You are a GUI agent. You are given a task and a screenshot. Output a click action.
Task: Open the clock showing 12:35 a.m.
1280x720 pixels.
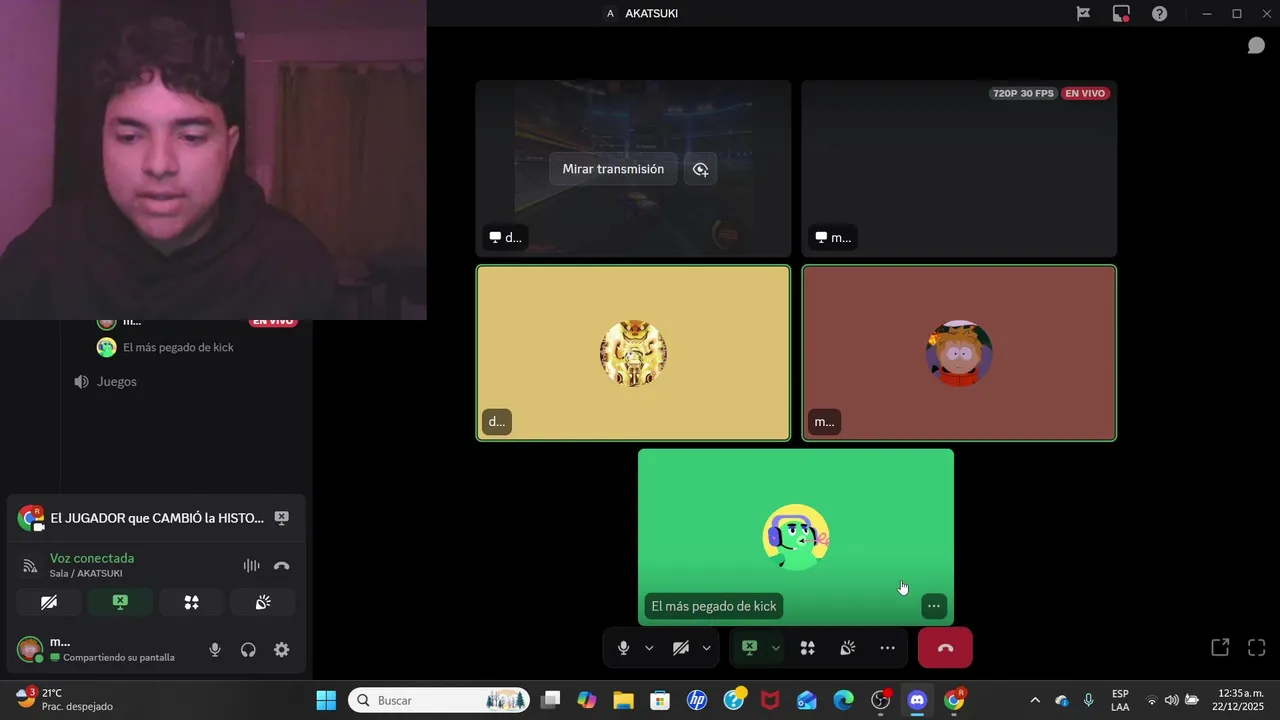(1238, 700)
